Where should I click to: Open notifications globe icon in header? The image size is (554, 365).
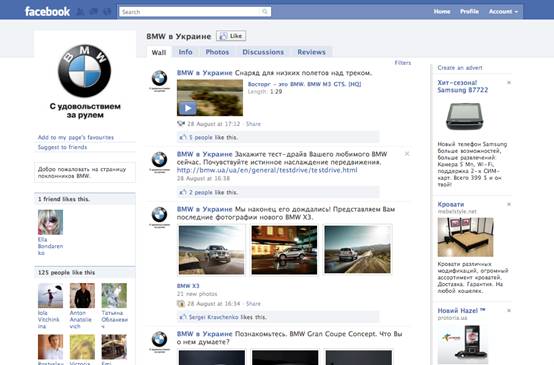(107, 12)
